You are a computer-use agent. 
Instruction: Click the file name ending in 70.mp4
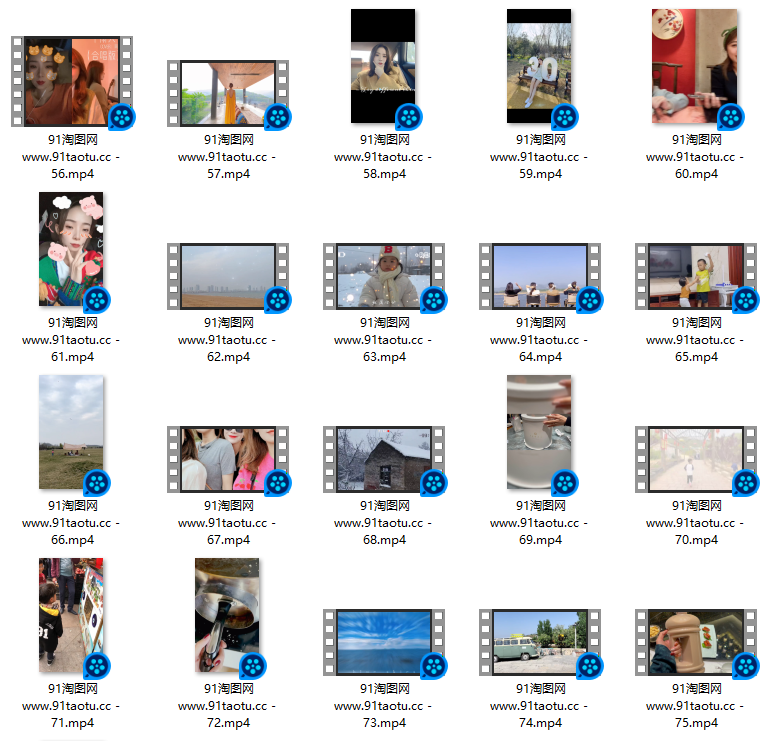(696, 523)
